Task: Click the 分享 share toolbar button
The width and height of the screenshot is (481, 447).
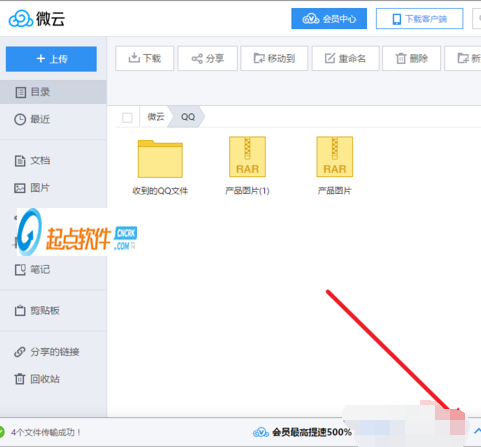Action: point(207,58)
